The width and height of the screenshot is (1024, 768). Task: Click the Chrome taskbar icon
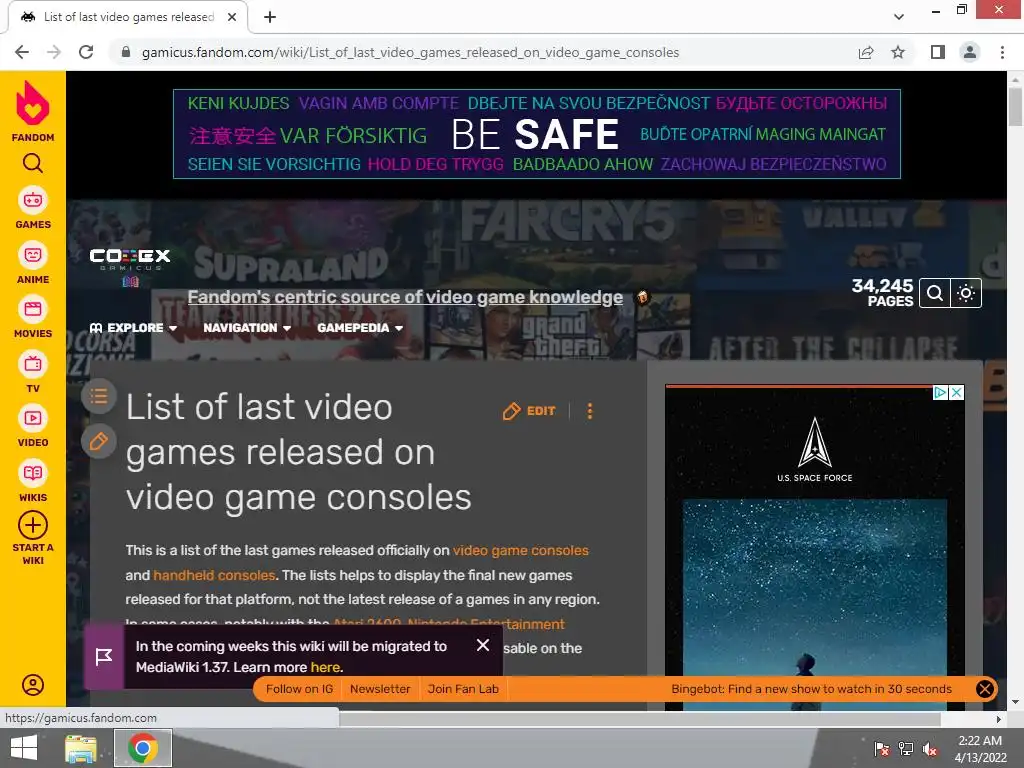point(143,748)
